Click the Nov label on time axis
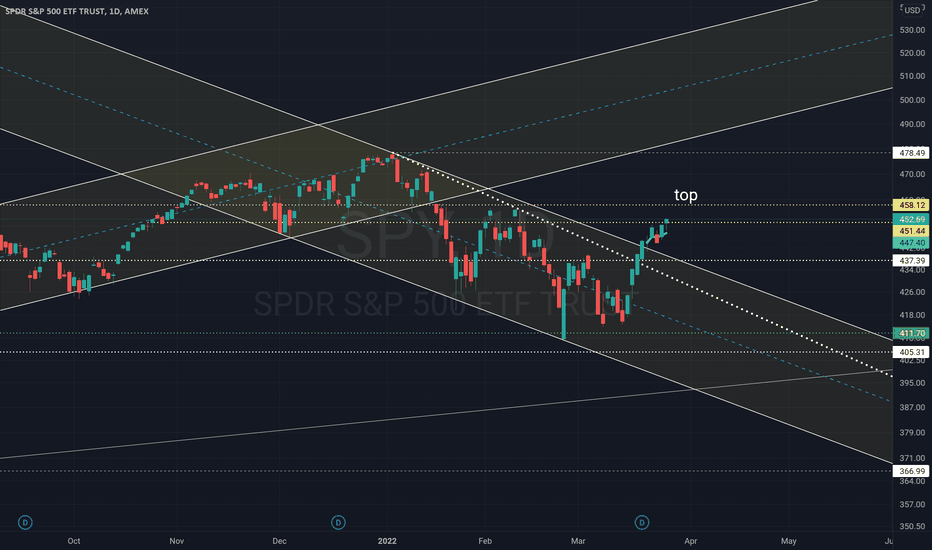This screenshot has height=550, width=932. tap(177, 541)
